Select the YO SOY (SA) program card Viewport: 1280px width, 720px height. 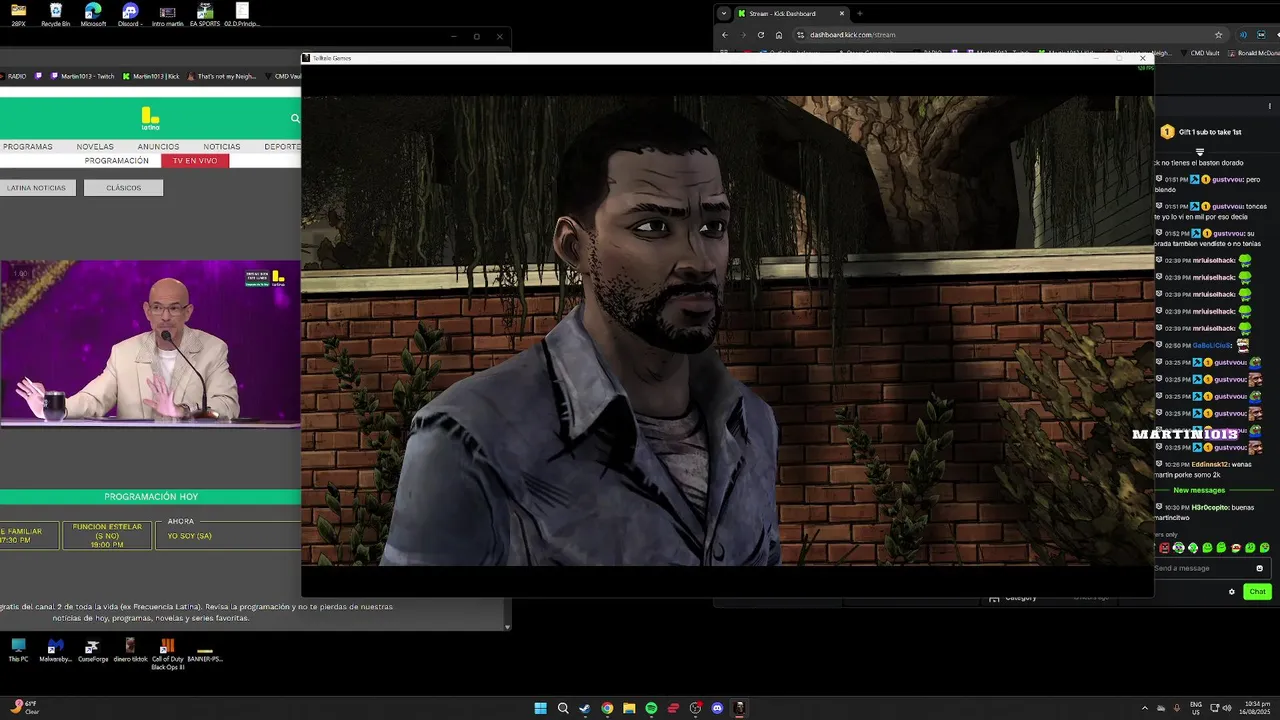228,535
